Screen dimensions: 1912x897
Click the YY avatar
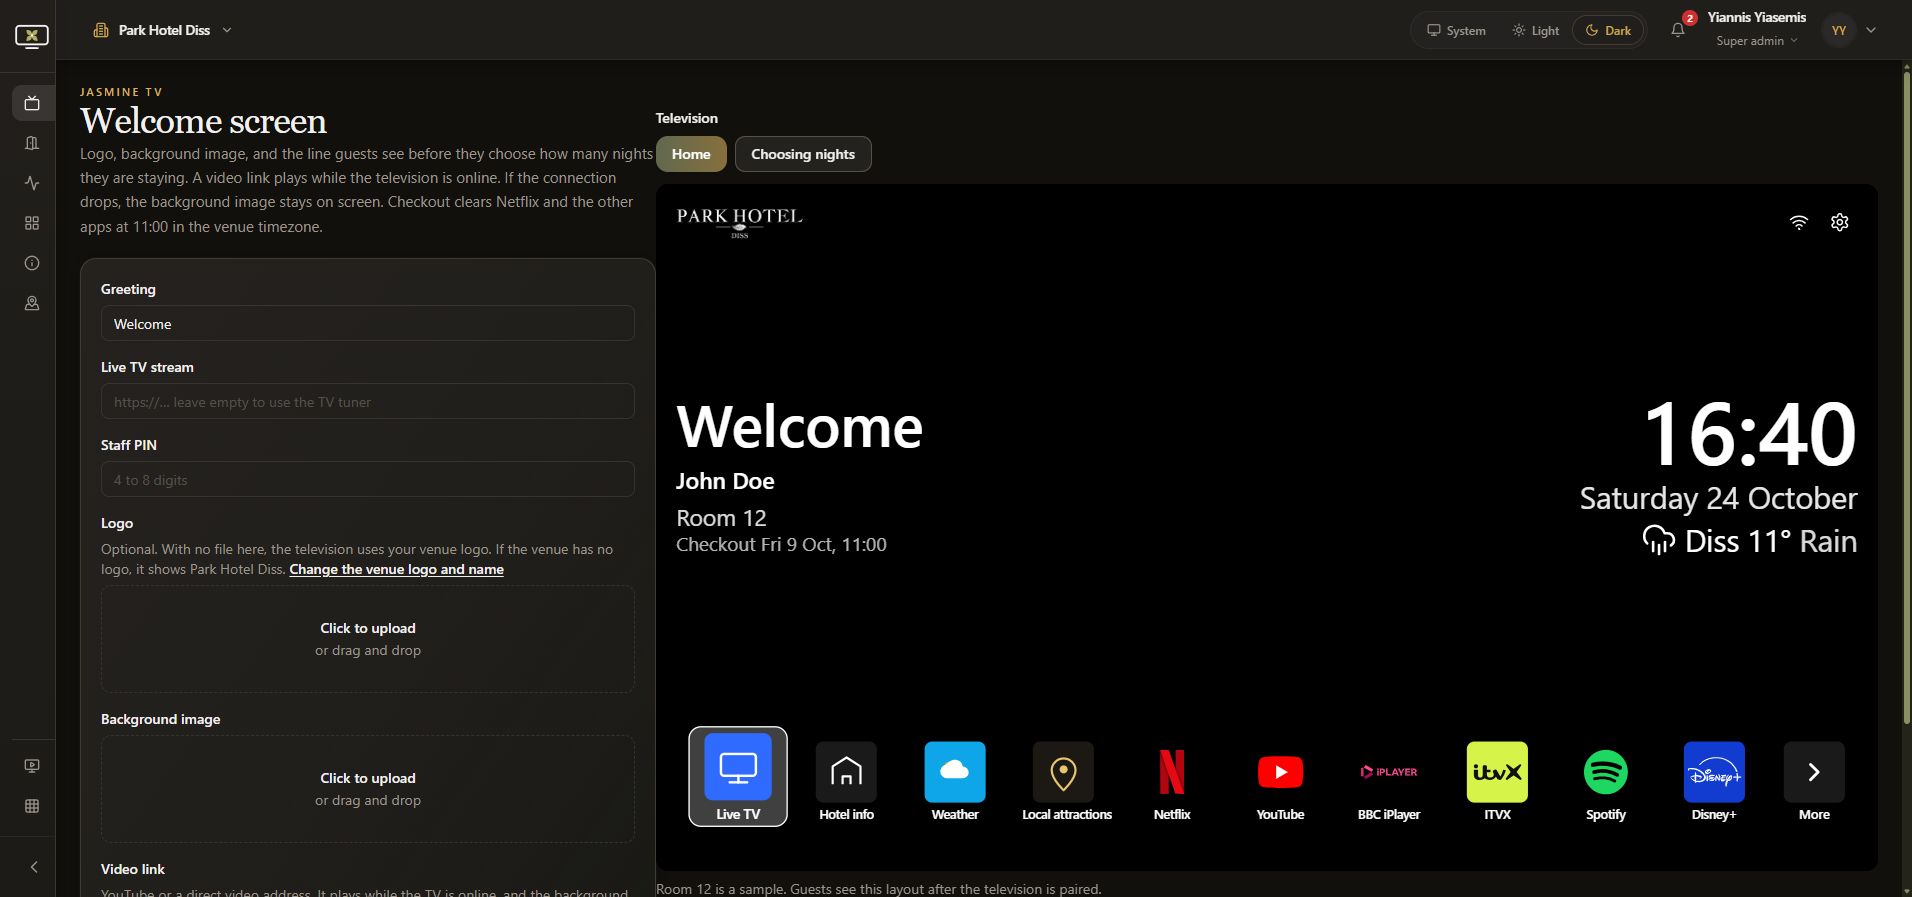pyautogui.click(x=1839, y=30)
